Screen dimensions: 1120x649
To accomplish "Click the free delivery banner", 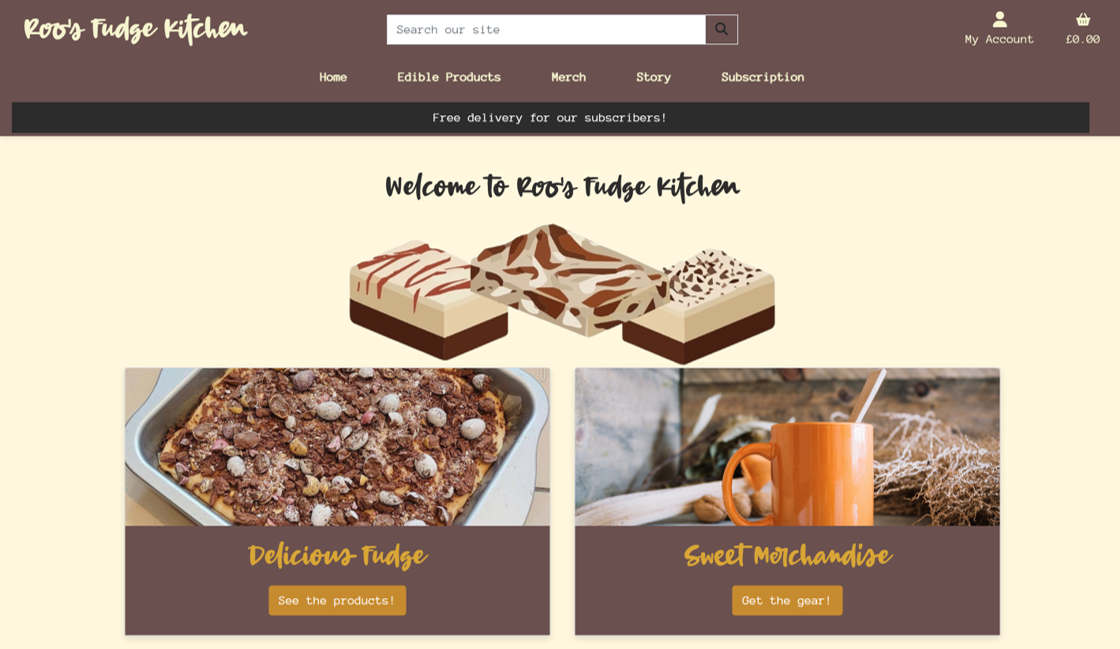I will click(550, 118).
